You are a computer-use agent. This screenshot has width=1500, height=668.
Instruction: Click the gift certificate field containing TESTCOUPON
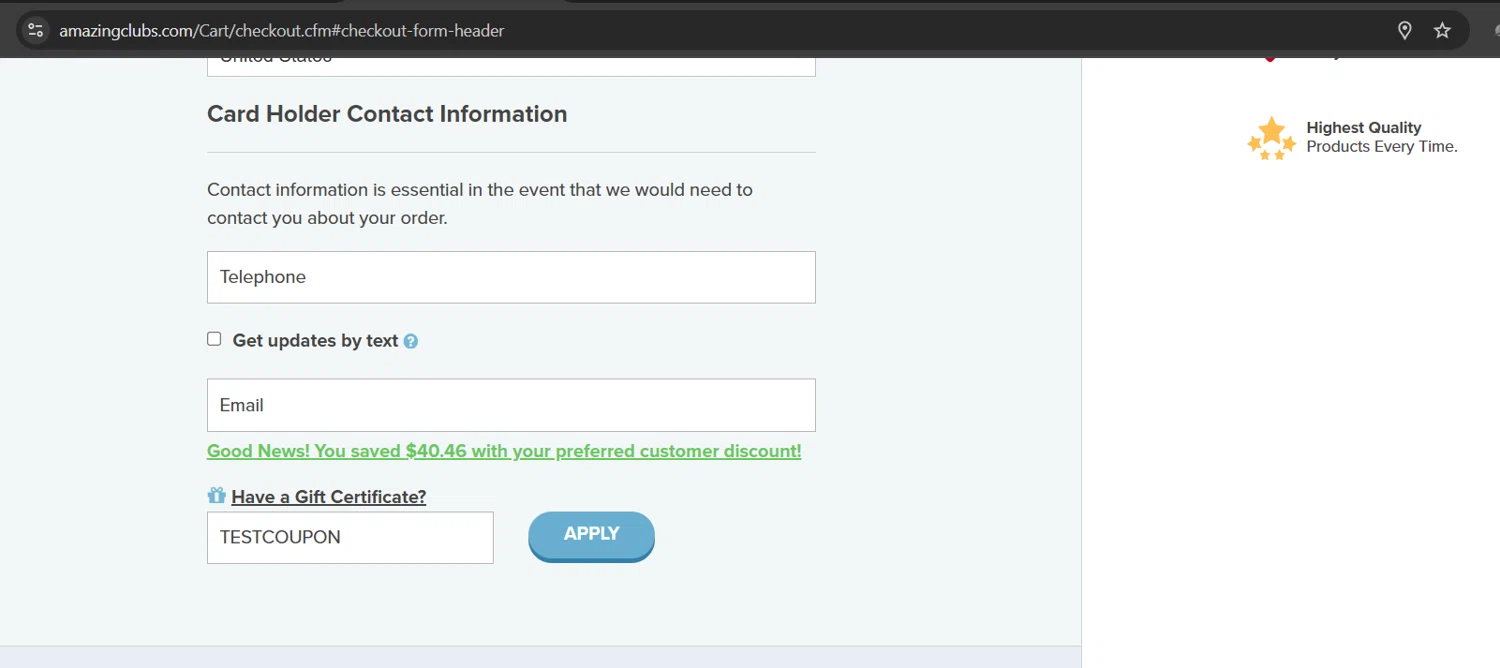tap(350, 537)
